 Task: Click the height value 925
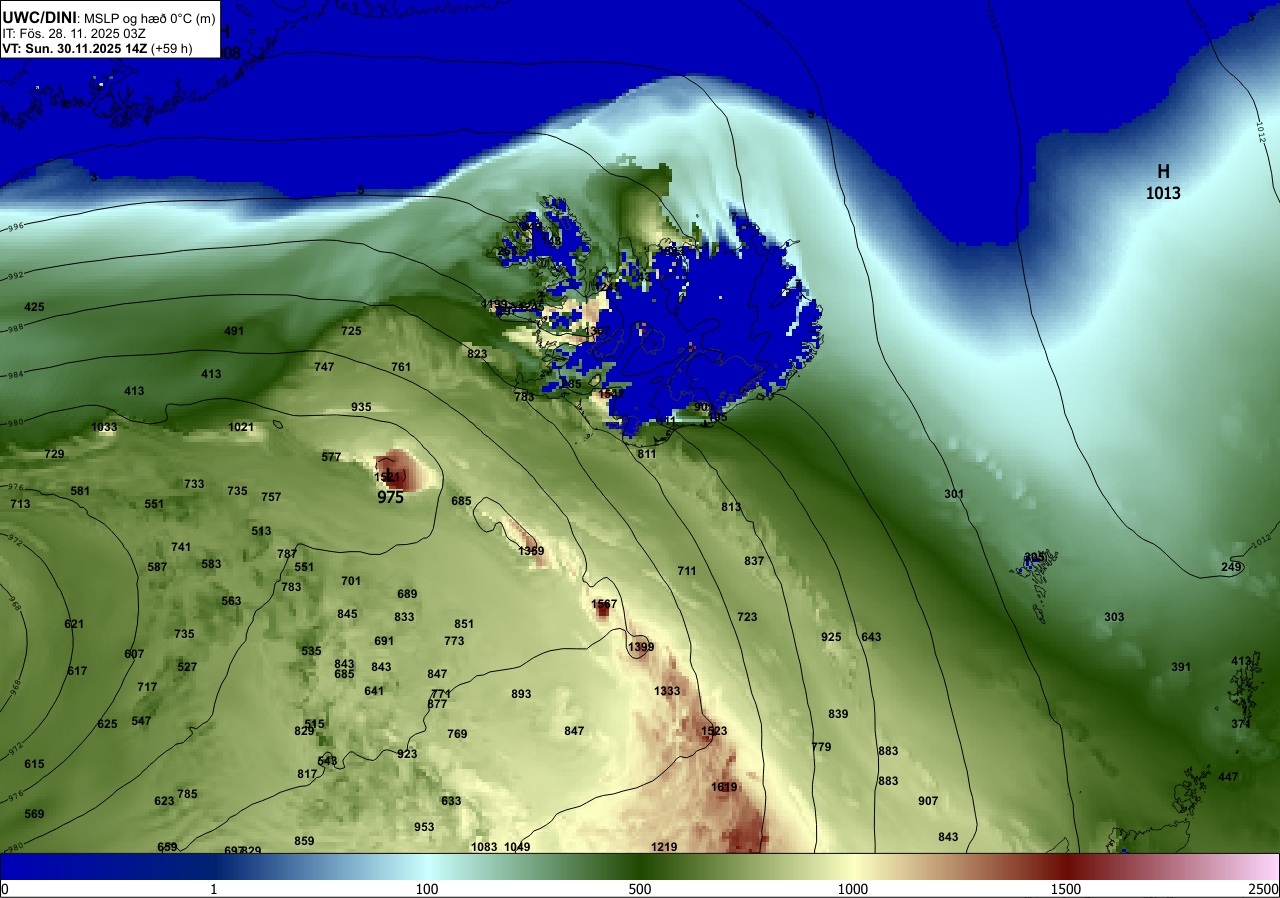point(831,637)
